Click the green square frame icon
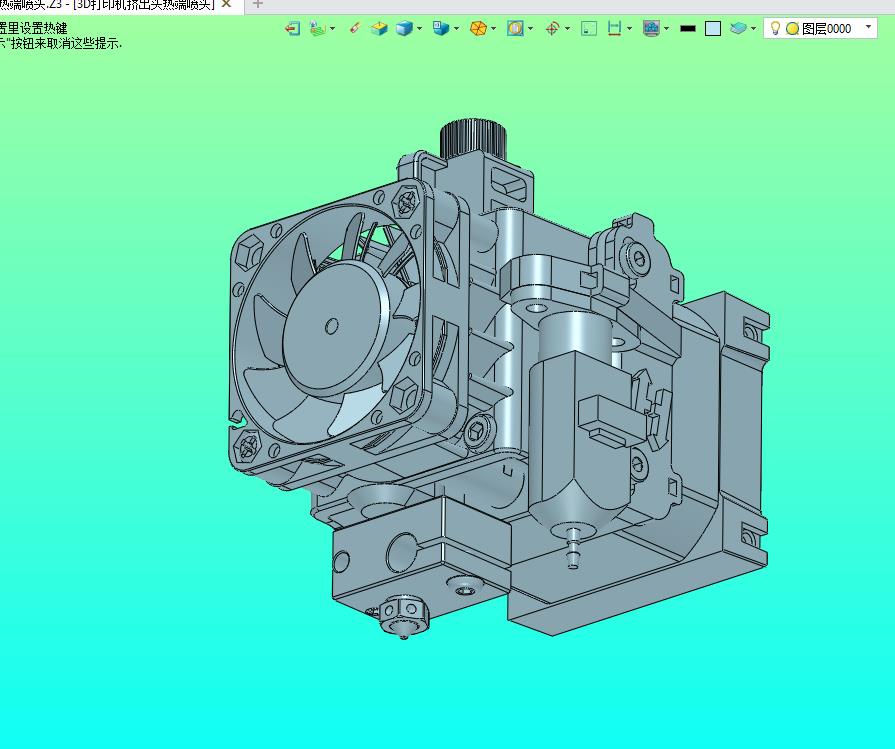This screenshot has height=749, width=895. (589, 29)
